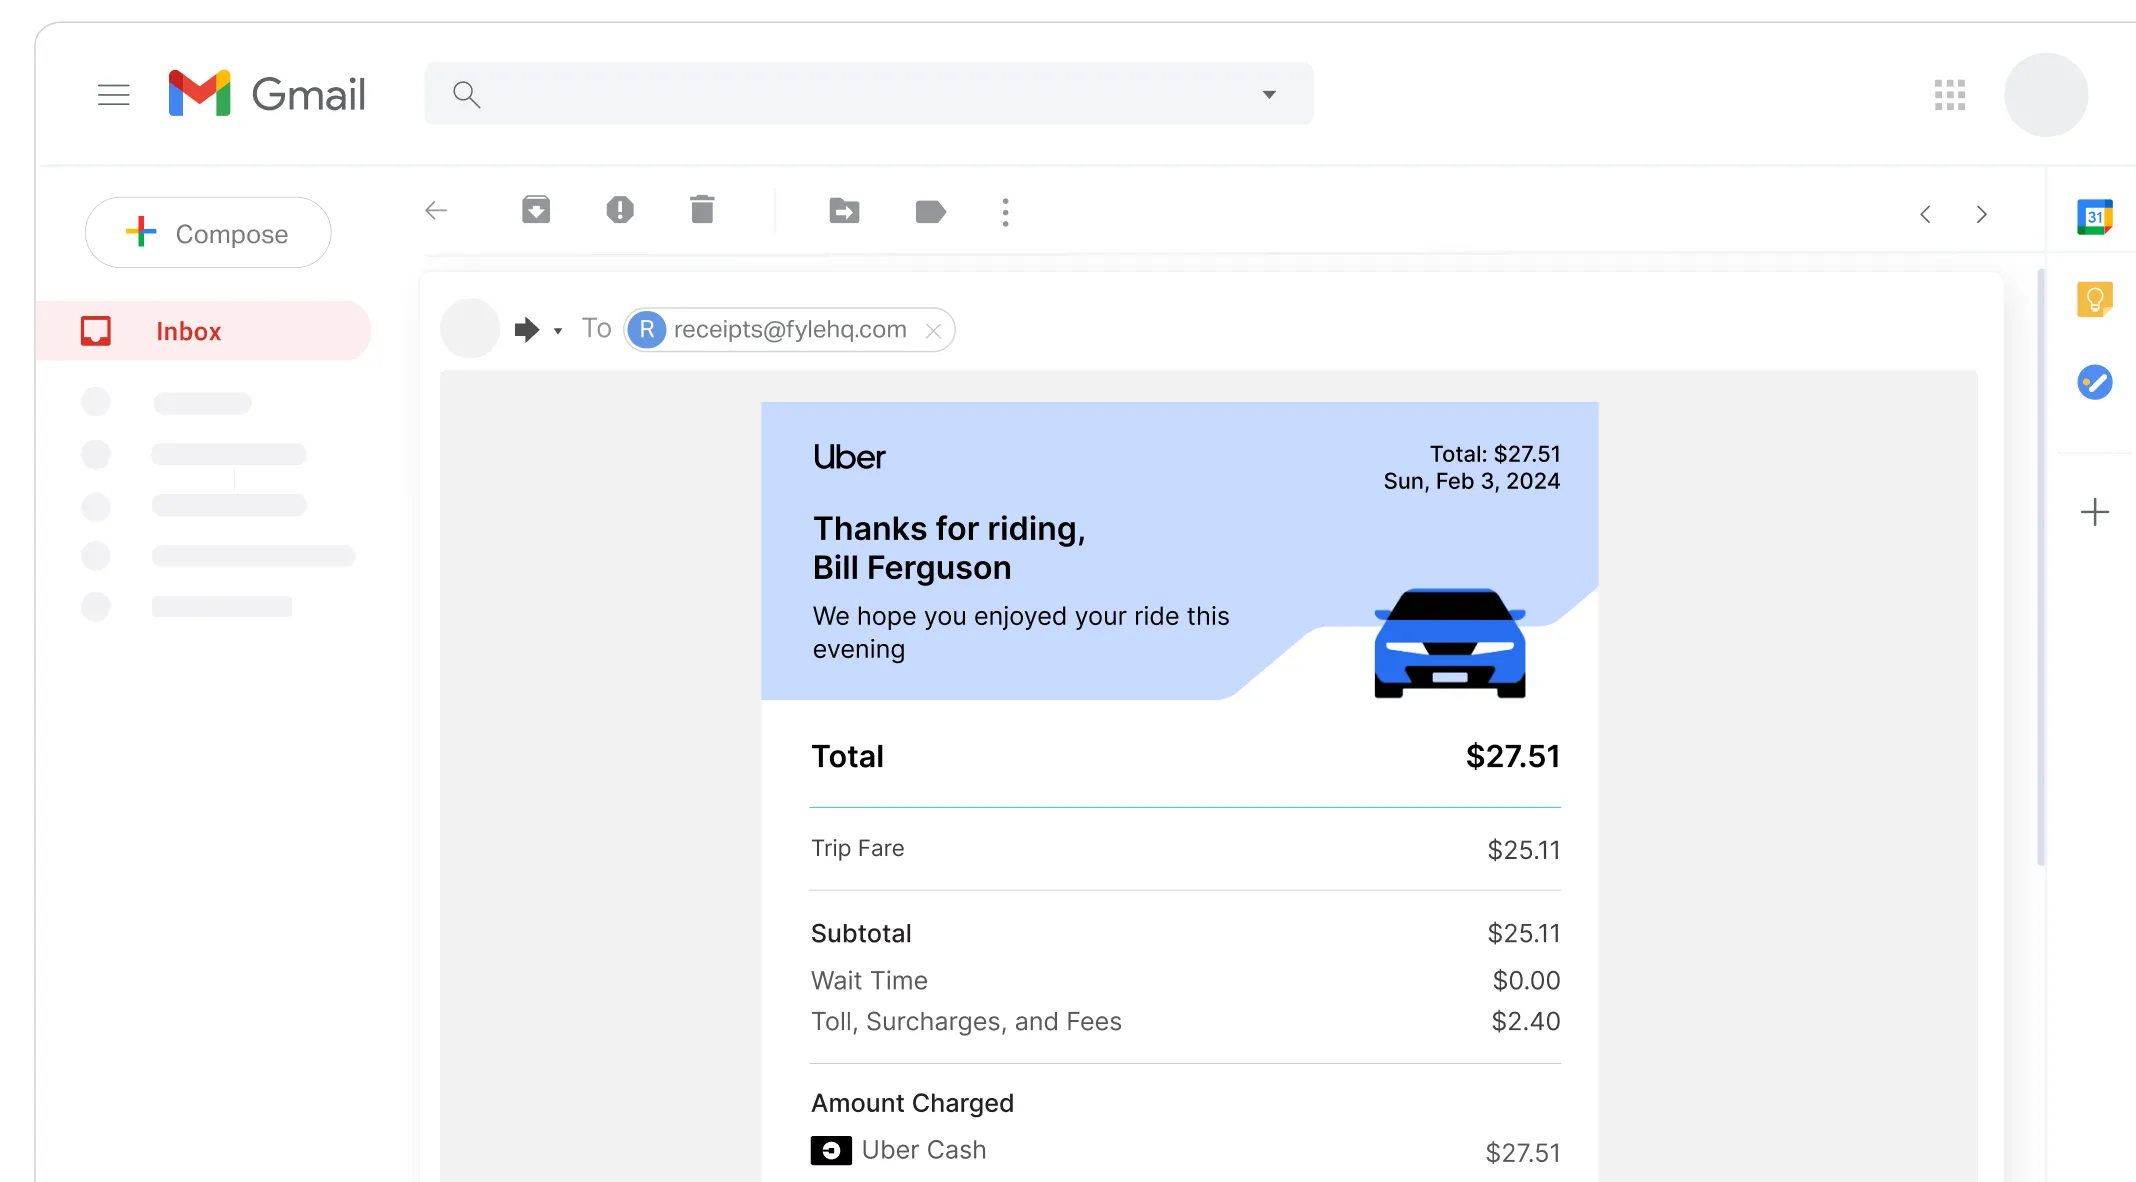Open the Google apps grid
Image resolution: width=2136 pixels, height=1182 pixels.
pyautogui.click(x=1949, y=94)
